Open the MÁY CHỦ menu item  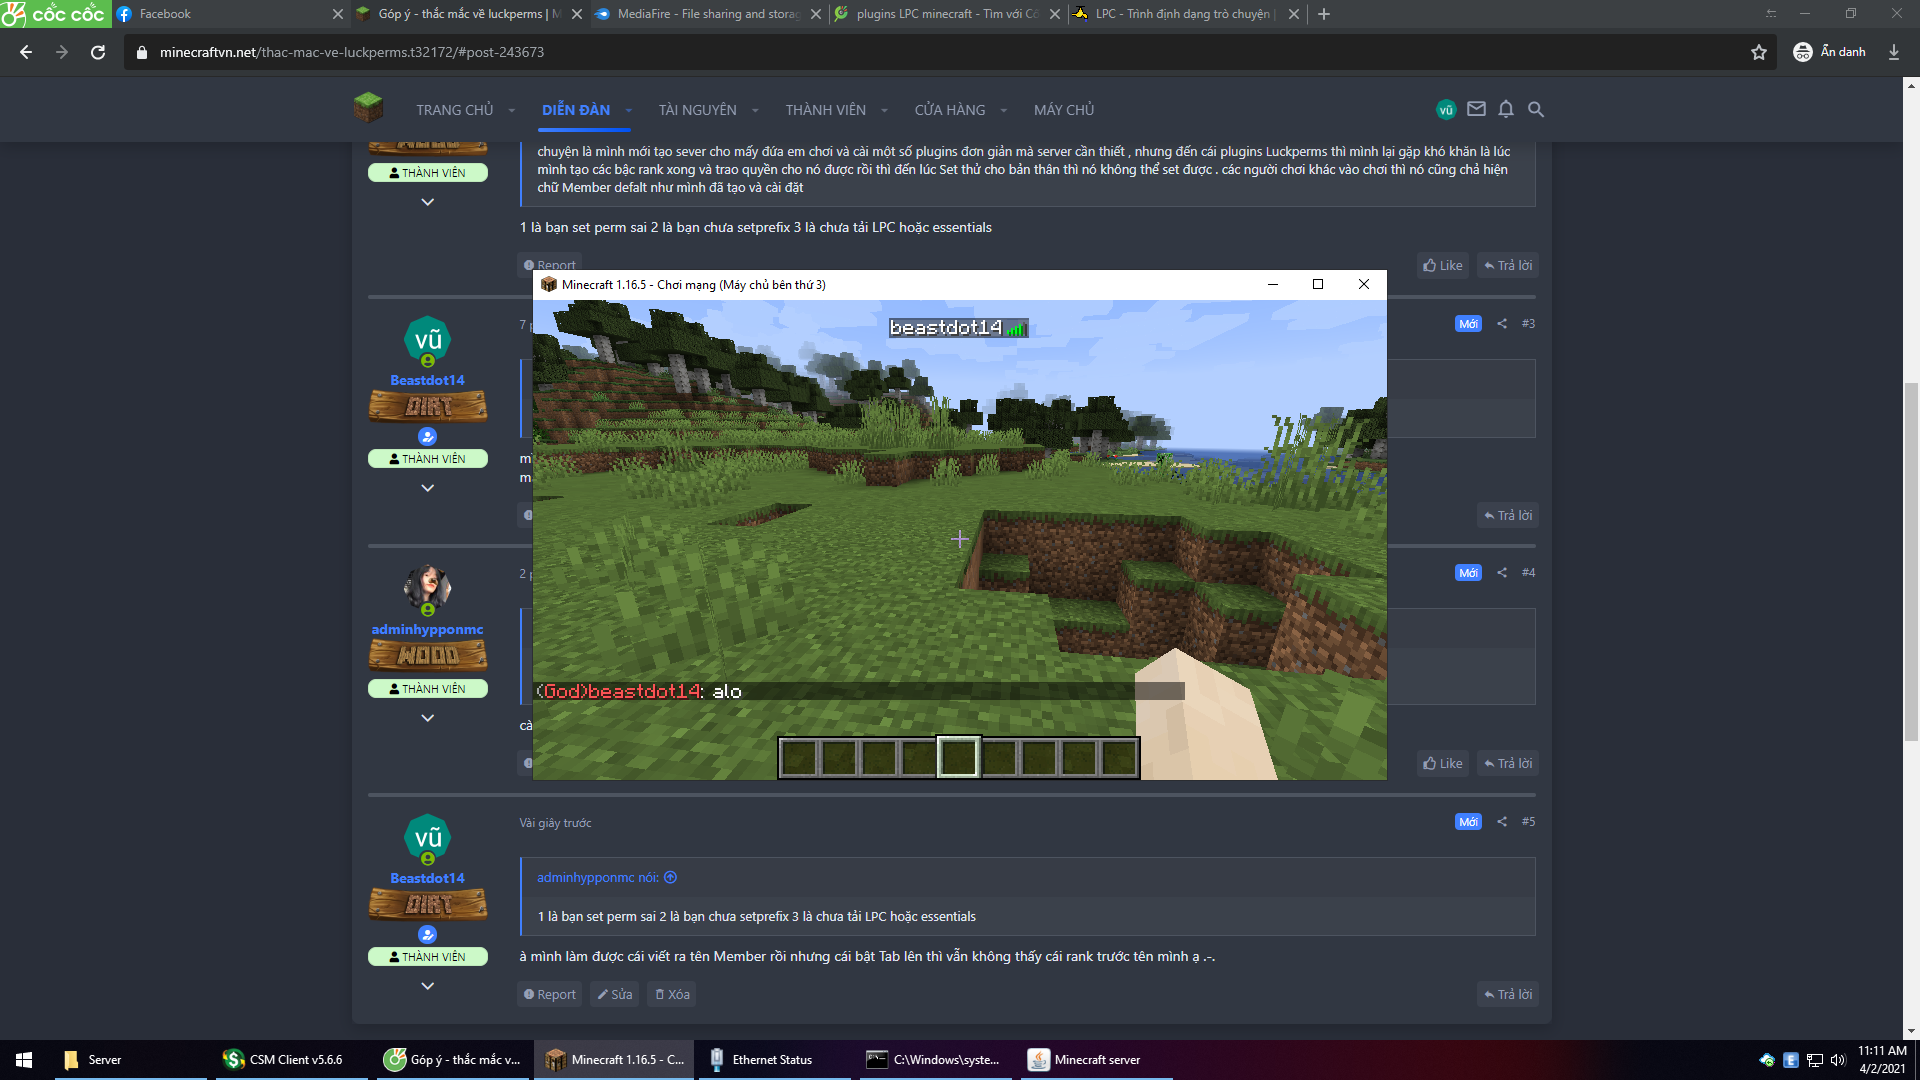click(1064, 110)
